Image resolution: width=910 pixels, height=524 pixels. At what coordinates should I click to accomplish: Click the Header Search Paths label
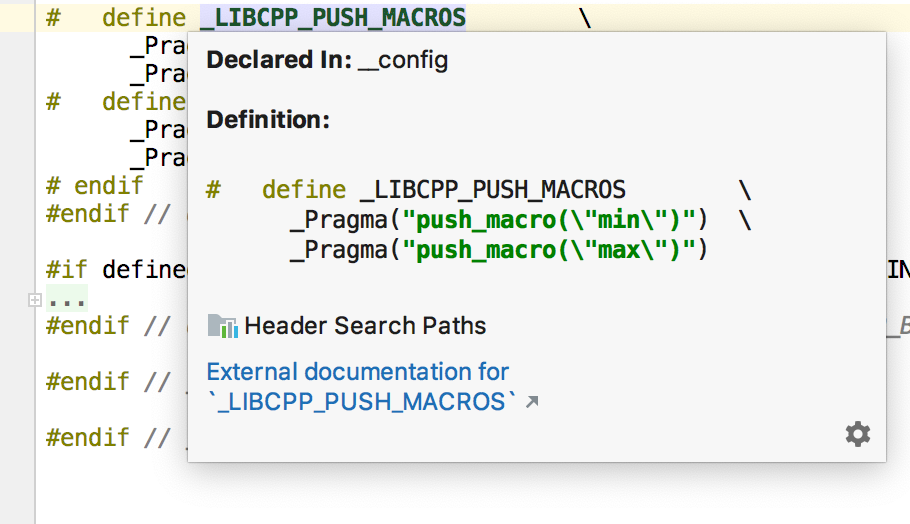[x=365, y=326]
